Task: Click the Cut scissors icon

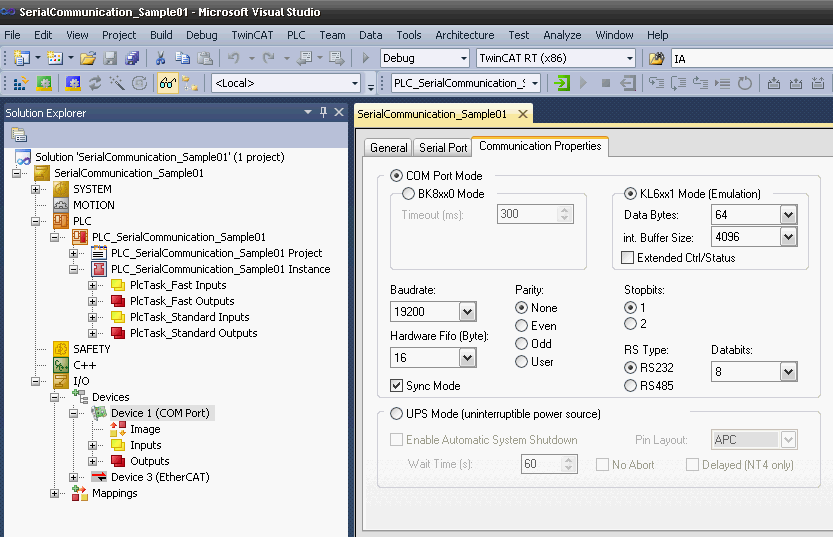Action: pyautogui.click(x=160, y=58)
